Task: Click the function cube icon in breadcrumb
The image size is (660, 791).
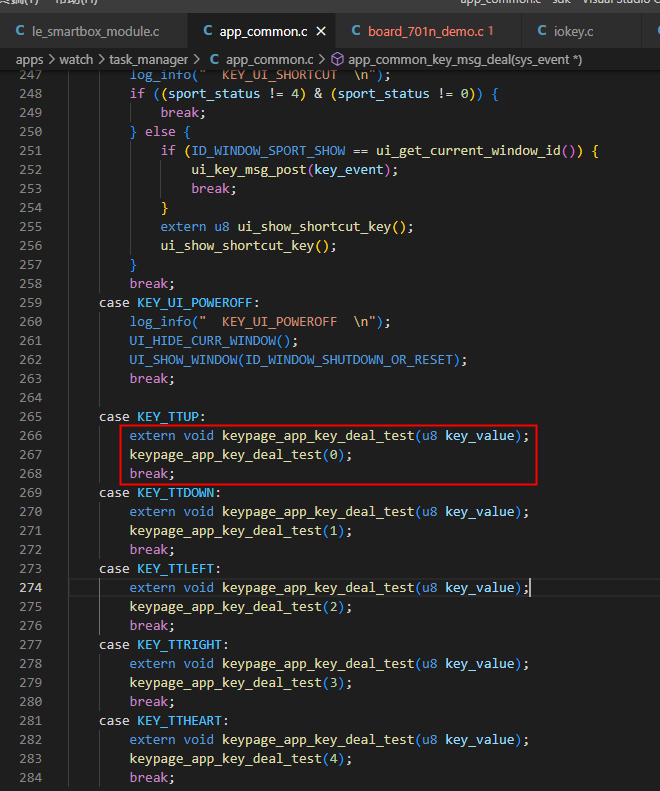Action: tap(337, 60)
